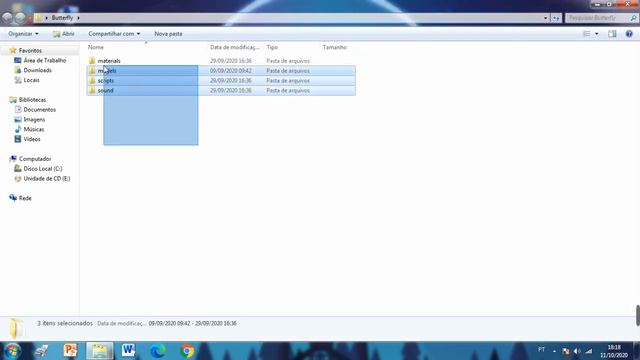This screenshot has height=360, width=640.
Task: Click Pasta de arquivos in scripts row
Action: coord(288,80)
